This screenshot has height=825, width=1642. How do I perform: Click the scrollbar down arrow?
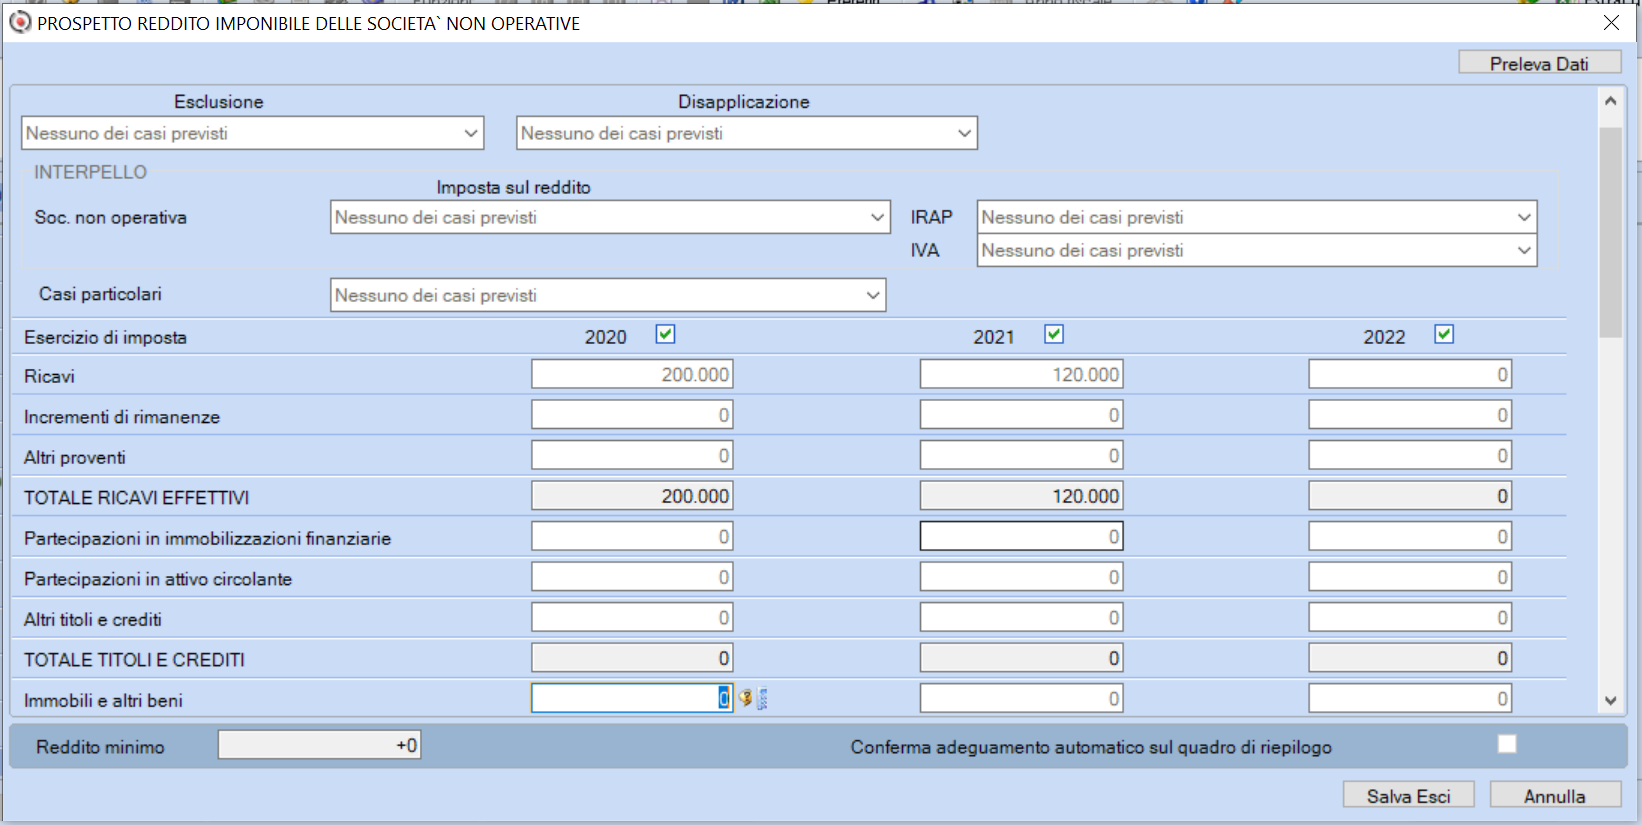(x=1610, y=701)
